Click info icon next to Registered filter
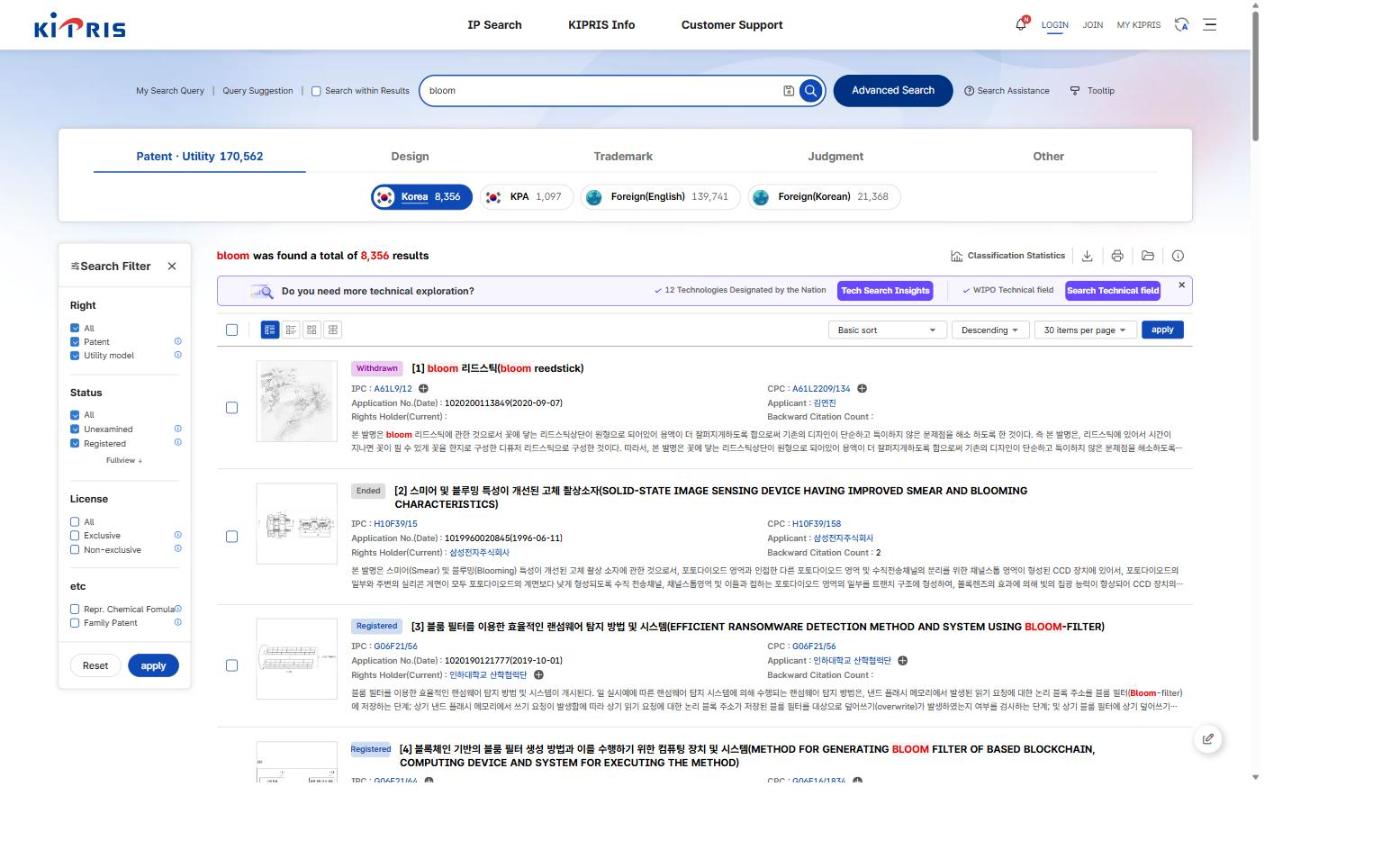 [178, 442]
